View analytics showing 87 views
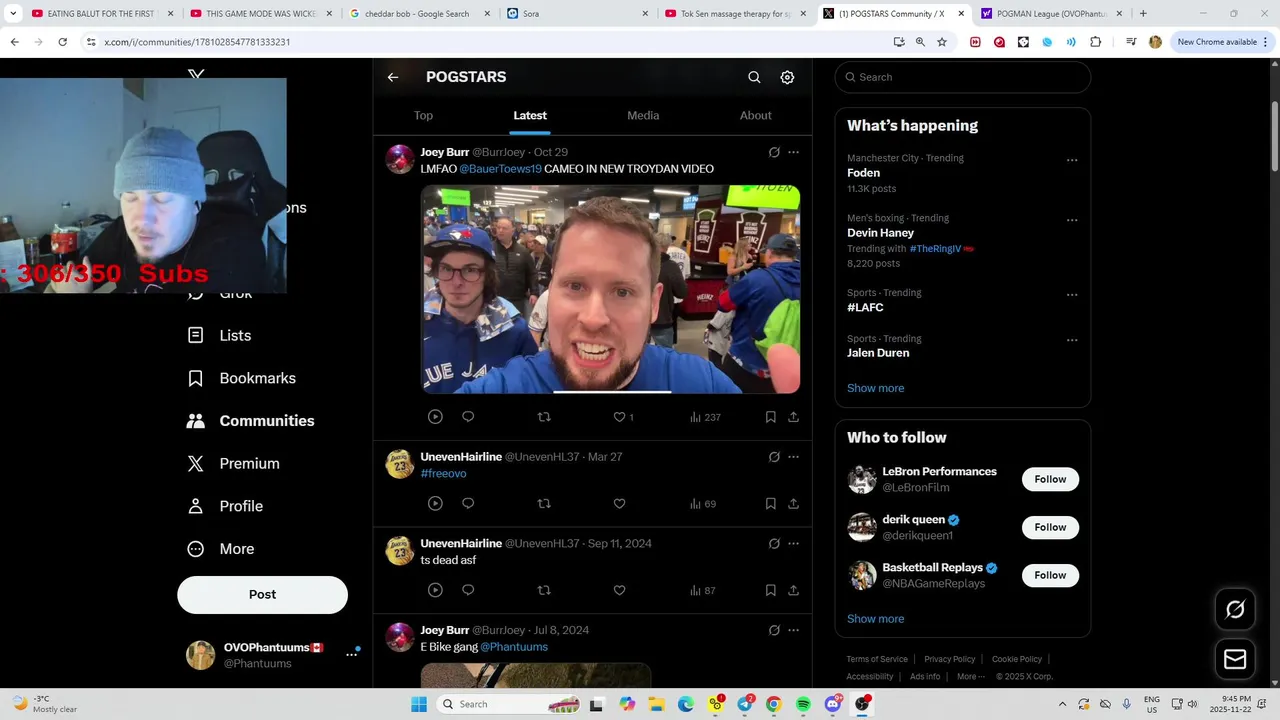 coord(703,590)
